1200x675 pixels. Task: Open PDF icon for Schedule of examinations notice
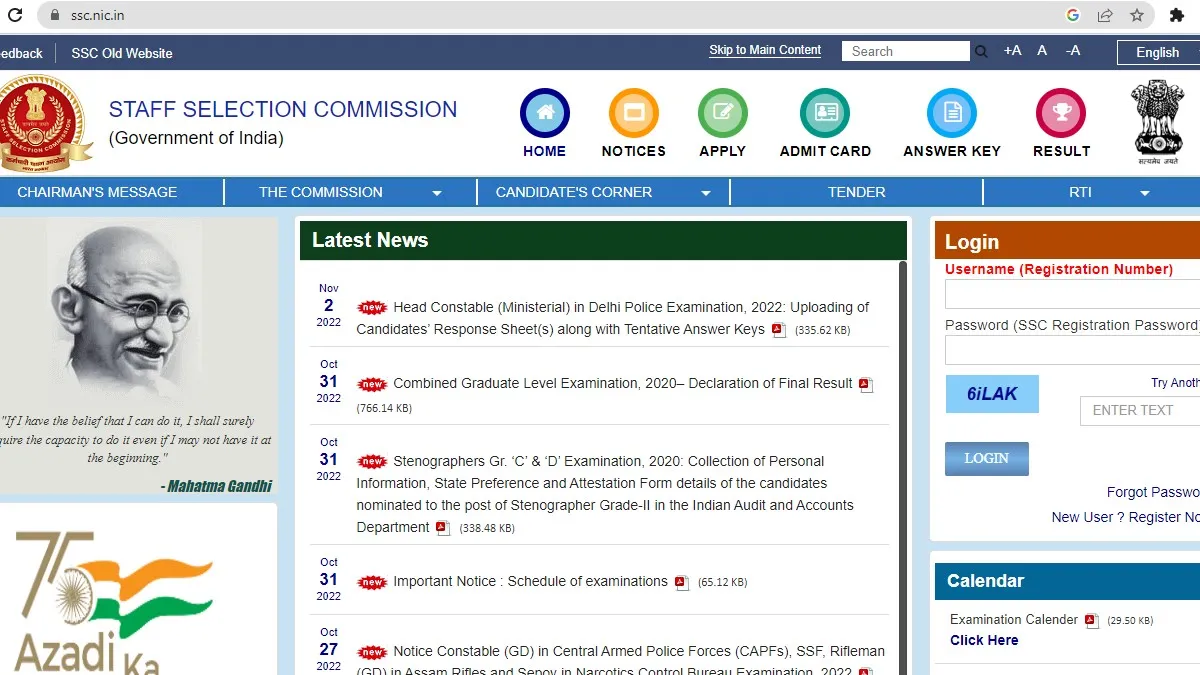click(x=682, y=582)
